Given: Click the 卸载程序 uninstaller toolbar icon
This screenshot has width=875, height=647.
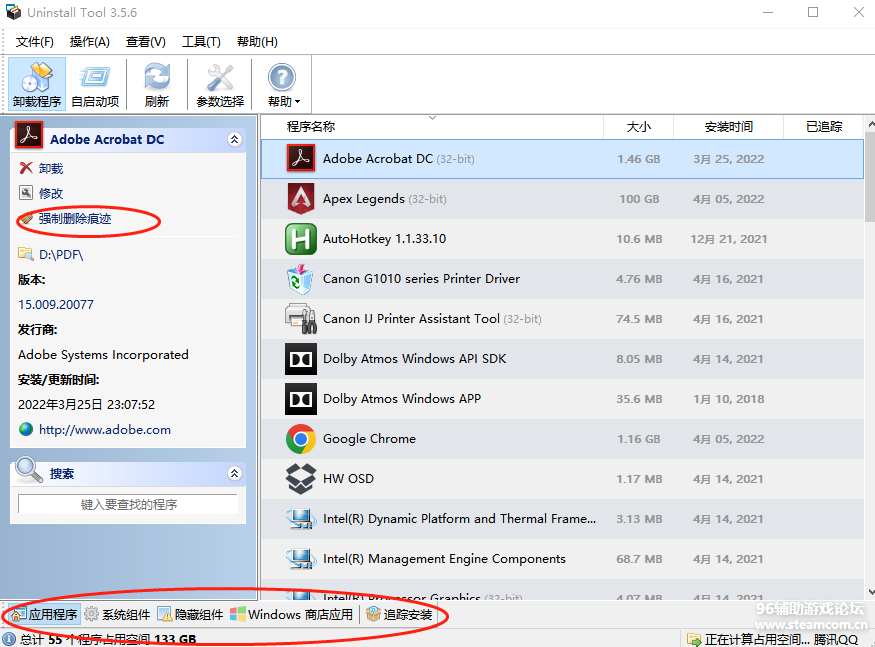Looking at the screenshot, I should [x=37, y=84].
